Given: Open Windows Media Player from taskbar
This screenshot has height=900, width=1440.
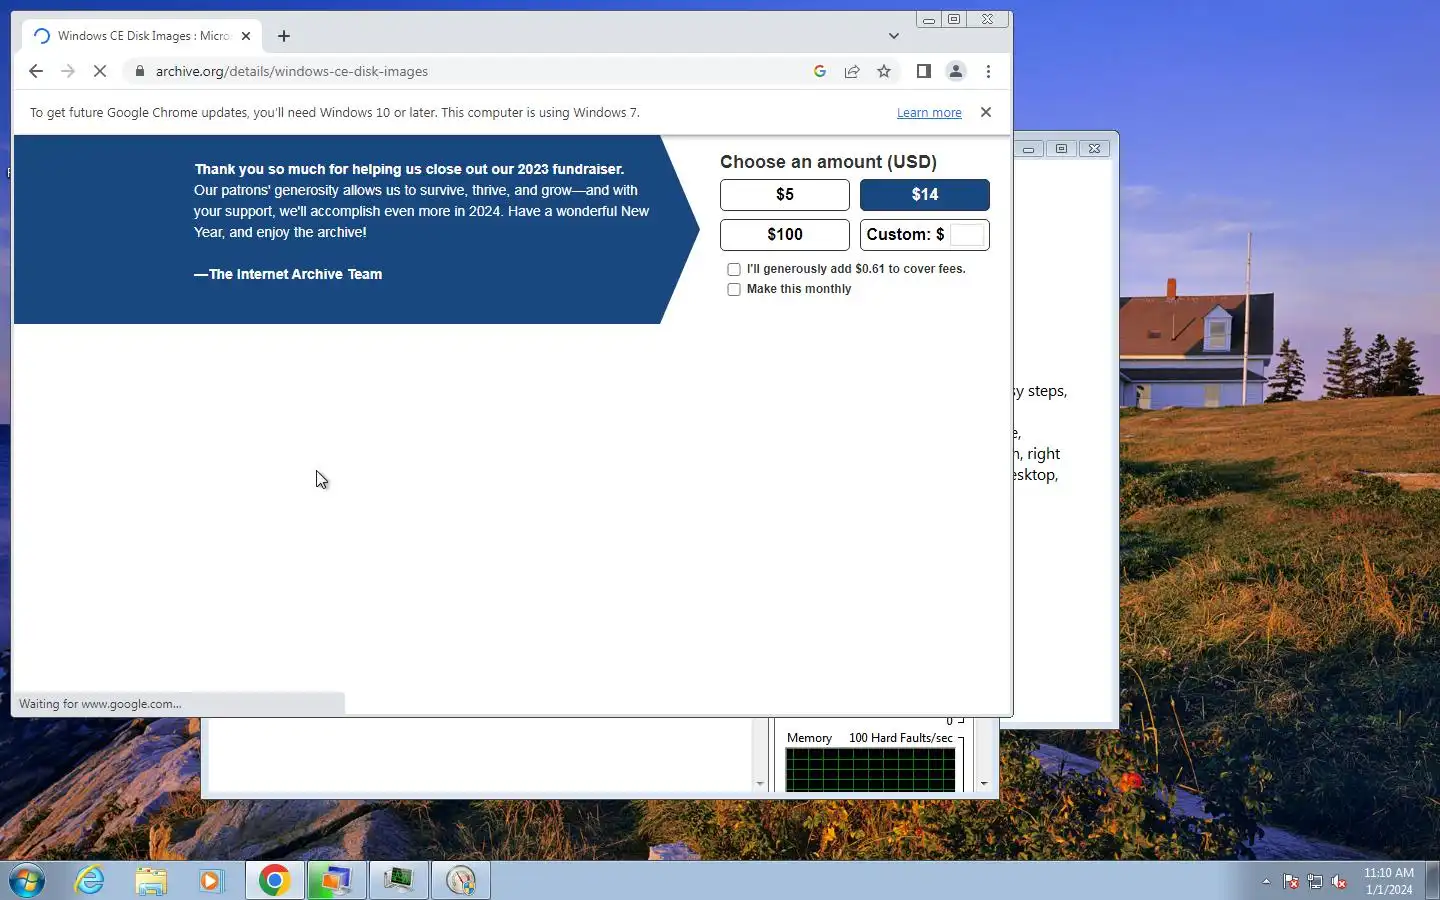Looking at the screenshot, I should (x=211, y=881).
